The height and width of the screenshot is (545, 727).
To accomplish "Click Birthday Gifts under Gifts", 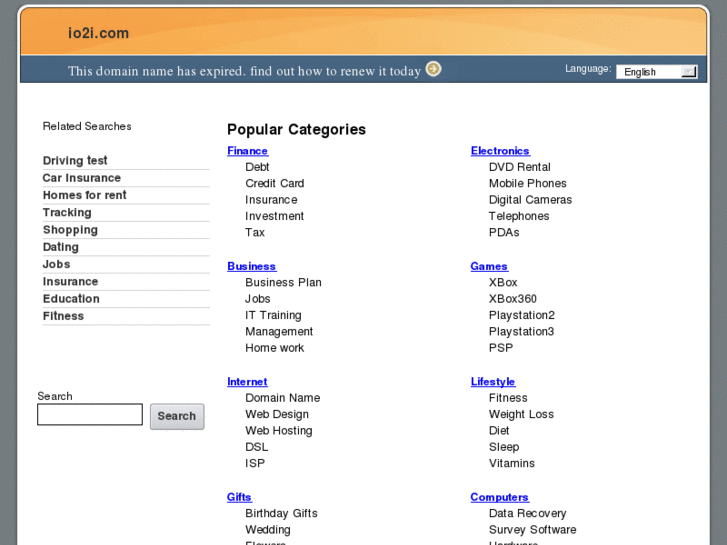I will point(281,513).
